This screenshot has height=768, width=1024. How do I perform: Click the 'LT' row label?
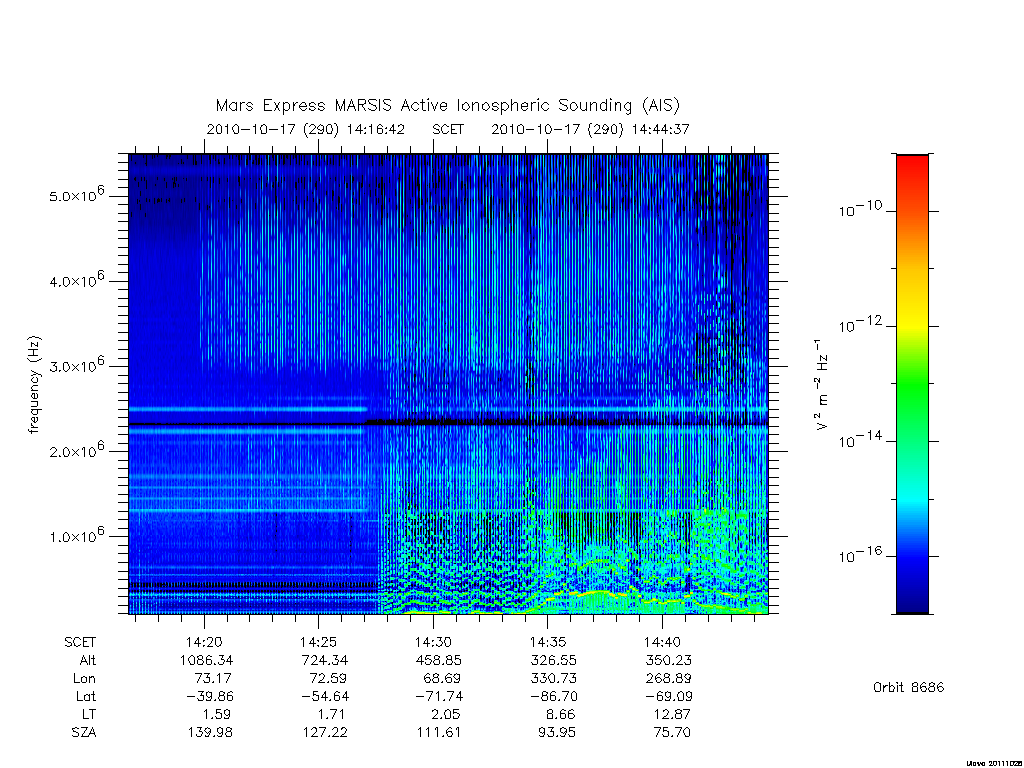(x=89, y=714)
